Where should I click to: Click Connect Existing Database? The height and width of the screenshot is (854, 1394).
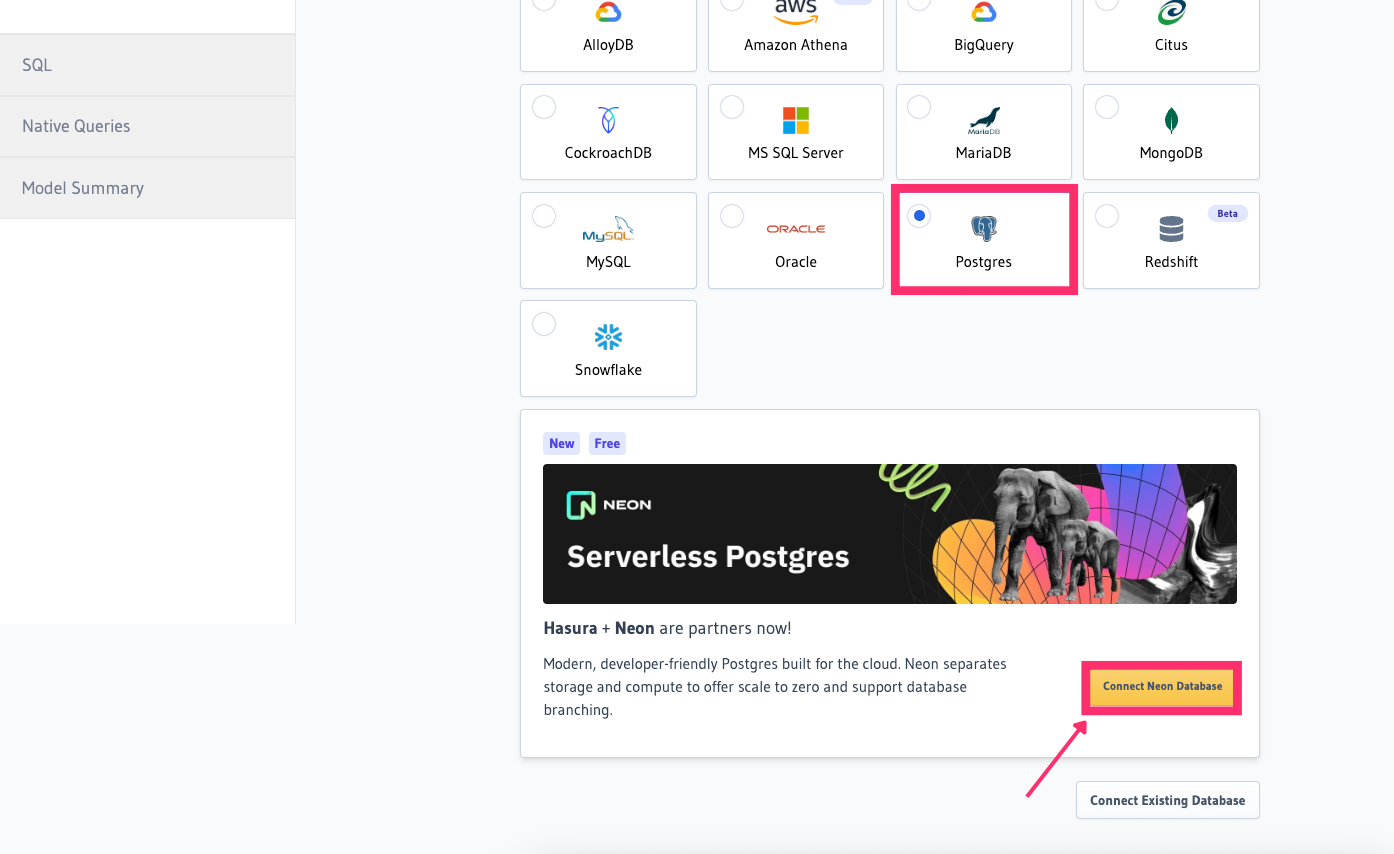pyautogui.click(x=1167, y=800)
